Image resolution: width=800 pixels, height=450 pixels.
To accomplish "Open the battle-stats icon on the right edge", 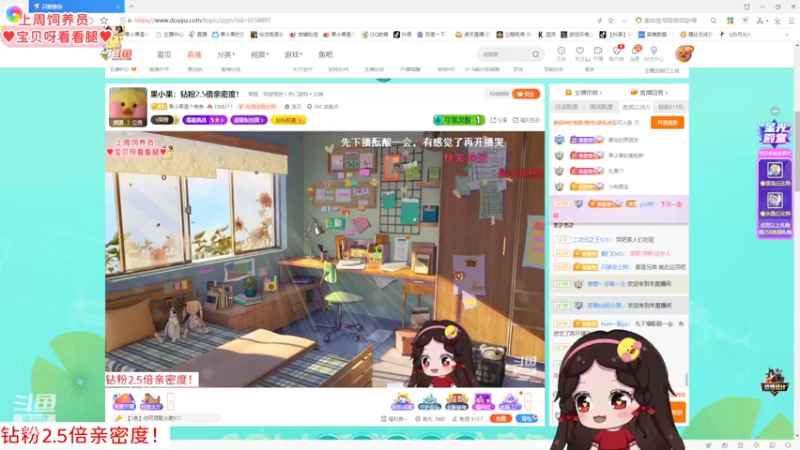I will coord(774,381).
